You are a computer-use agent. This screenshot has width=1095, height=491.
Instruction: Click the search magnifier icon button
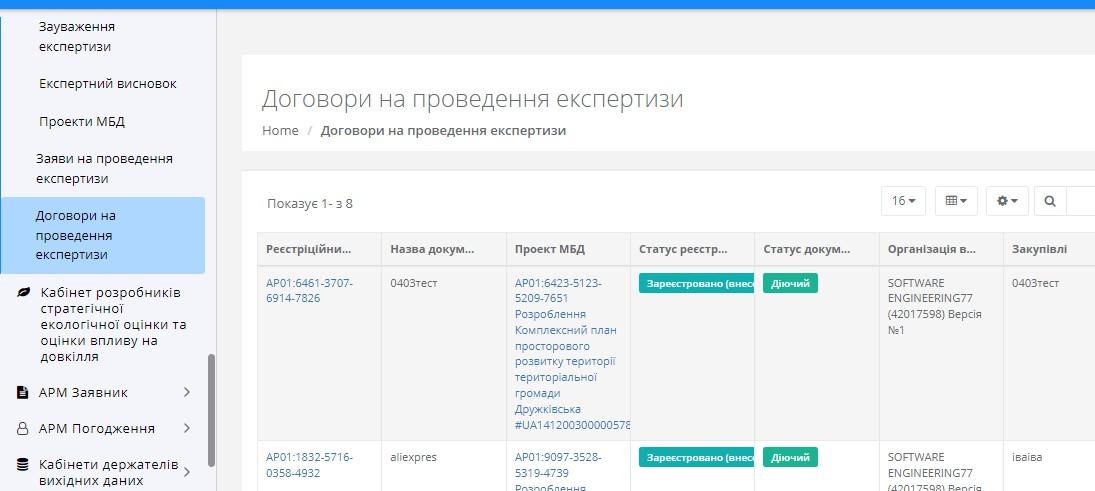coord(1049,201)
